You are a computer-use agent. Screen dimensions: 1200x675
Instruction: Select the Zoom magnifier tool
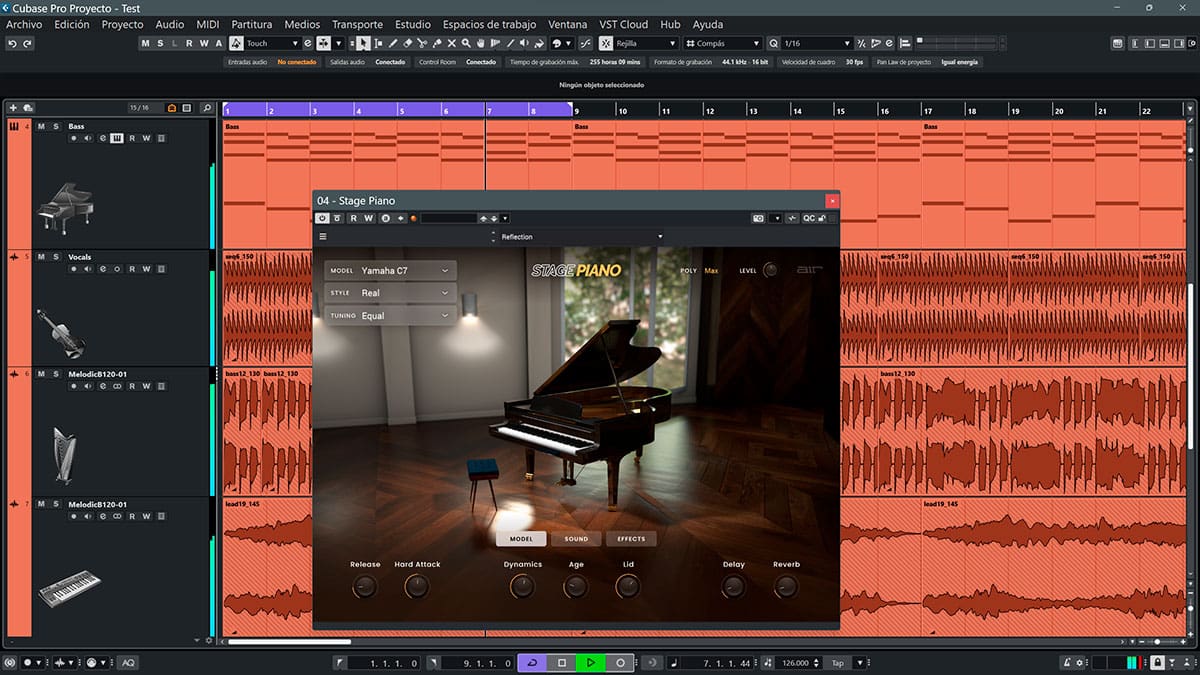coord(466,43)
